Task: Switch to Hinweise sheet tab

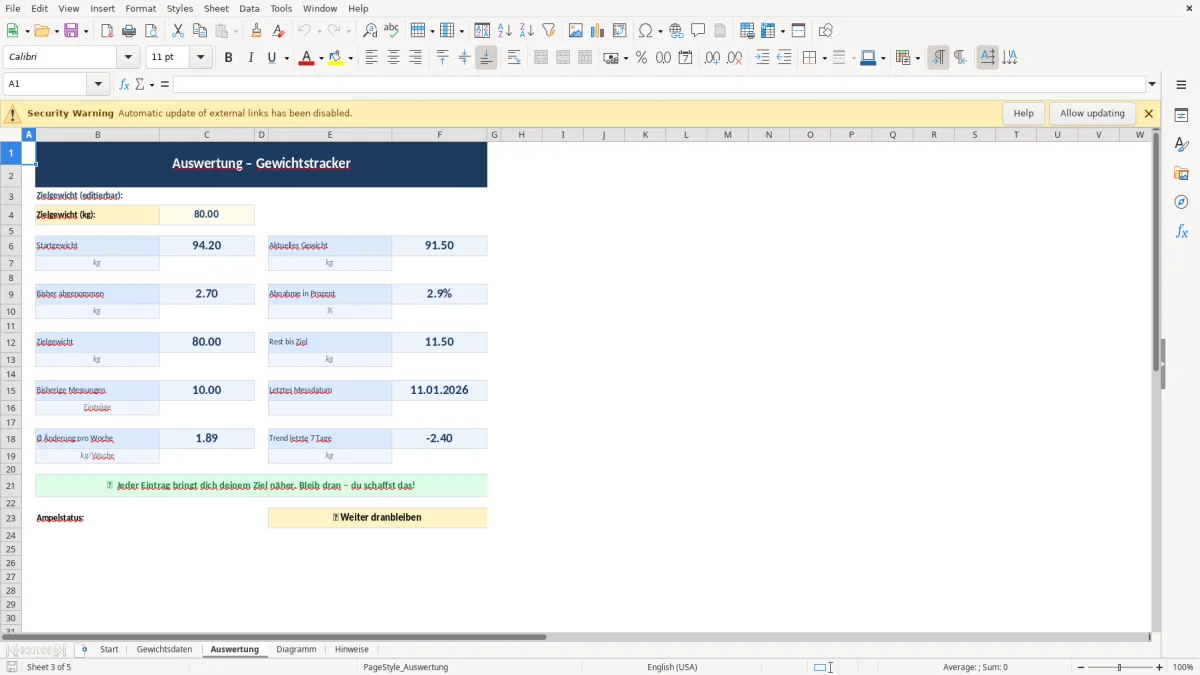Action: point(352,649)
